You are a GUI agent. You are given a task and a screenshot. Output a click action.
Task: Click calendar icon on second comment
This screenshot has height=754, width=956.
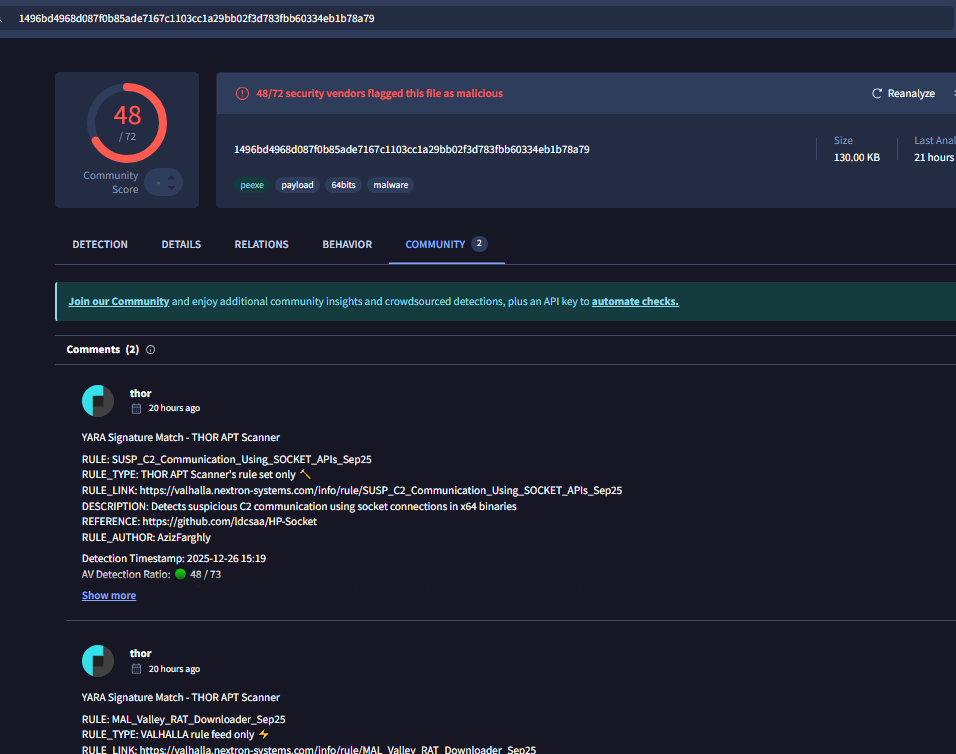coord(136,669)
